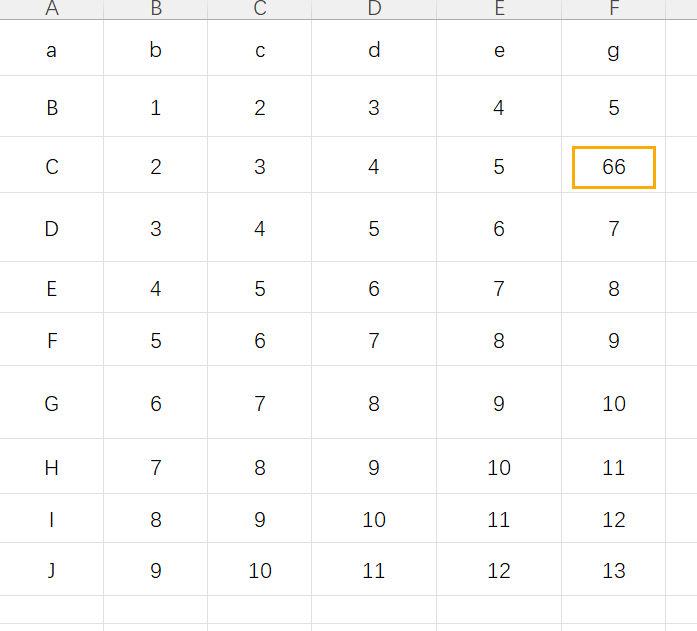Viewport: 697px width, 631px height.
Task: Click the 10 in row G
Action: (613, 403)
